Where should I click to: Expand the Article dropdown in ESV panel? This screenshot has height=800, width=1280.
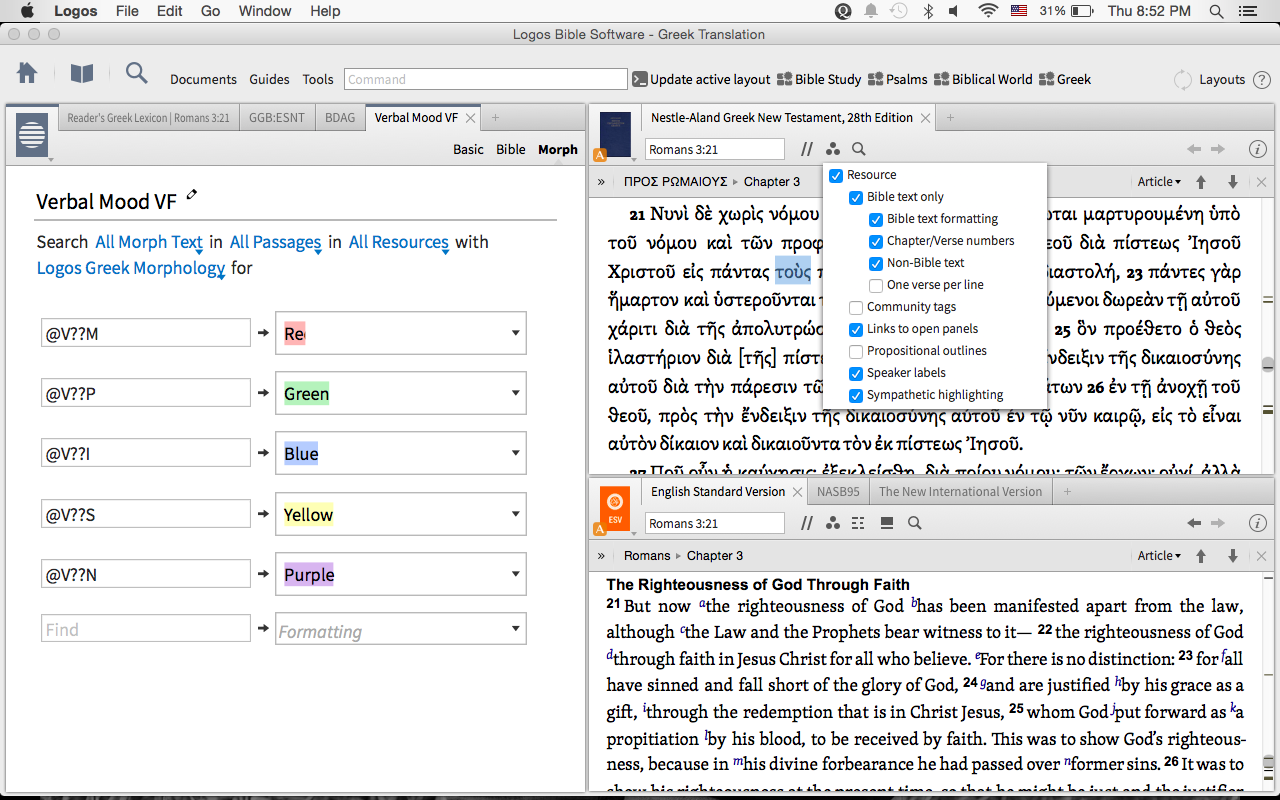[1159, 556]
